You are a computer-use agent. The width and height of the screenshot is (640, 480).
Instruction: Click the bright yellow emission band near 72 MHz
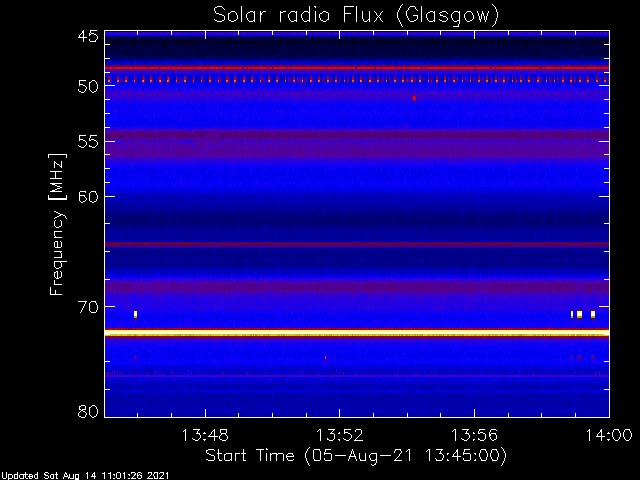tap(357, 333)
